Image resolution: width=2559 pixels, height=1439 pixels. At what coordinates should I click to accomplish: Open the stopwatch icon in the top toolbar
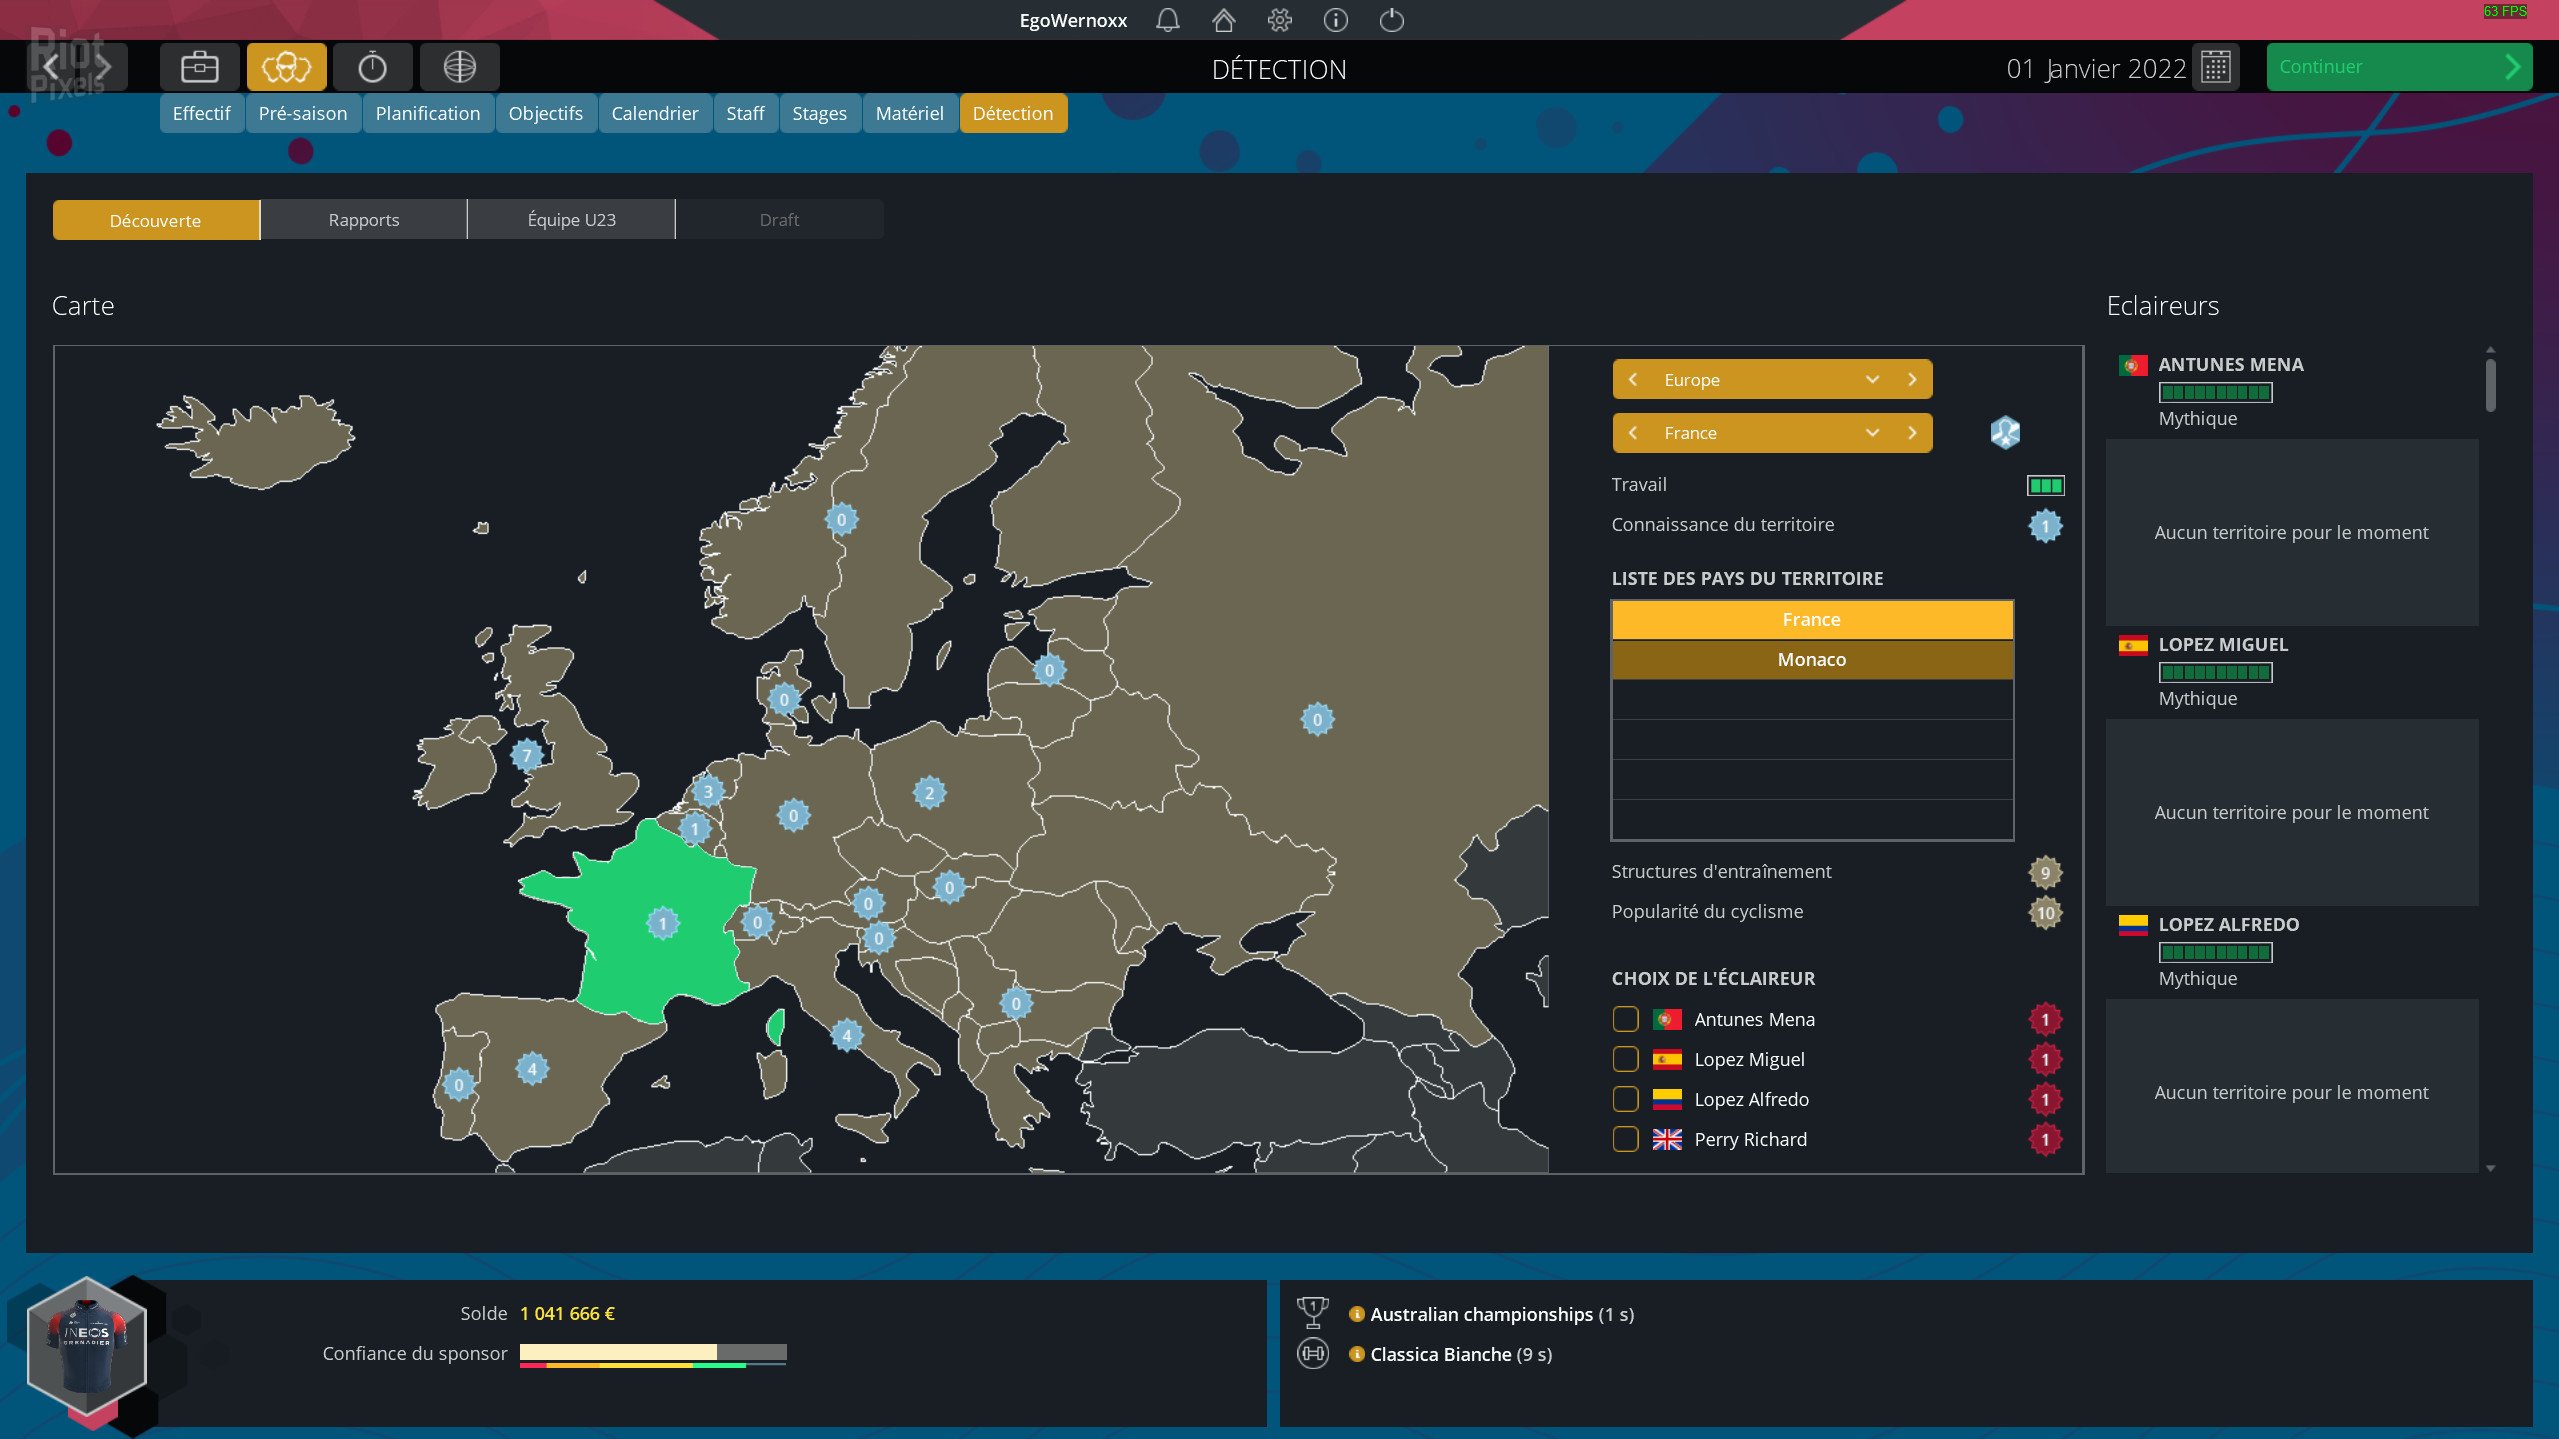click(x=372, y=66)
